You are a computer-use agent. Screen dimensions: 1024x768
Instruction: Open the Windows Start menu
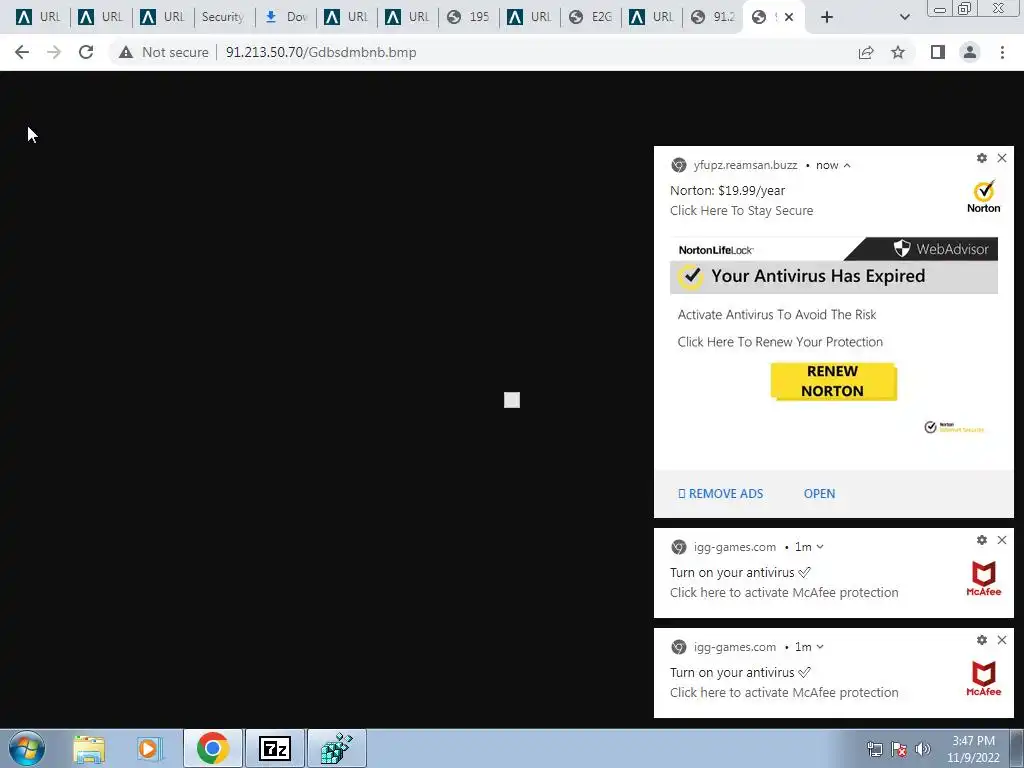27,748
